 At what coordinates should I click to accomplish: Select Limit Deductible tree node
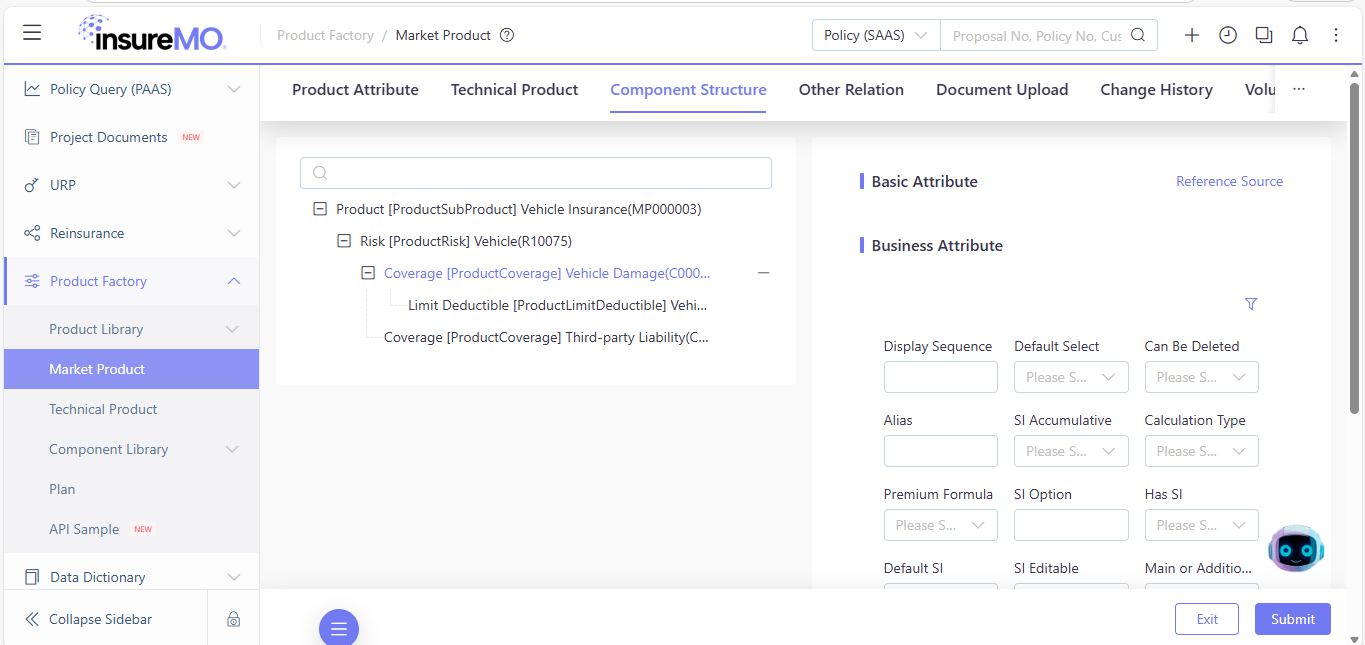[x=558, y=305]
